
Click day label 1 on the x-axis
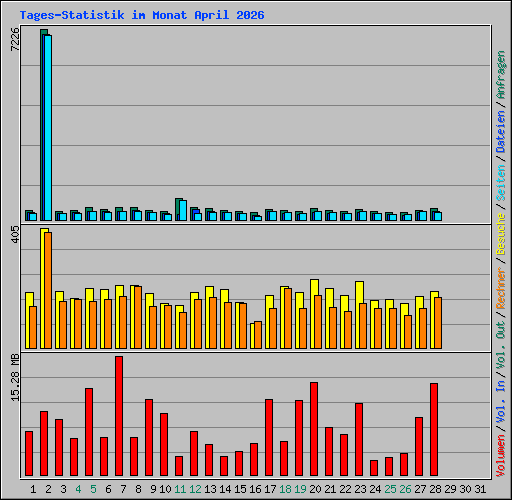click(x=33, y=489)
